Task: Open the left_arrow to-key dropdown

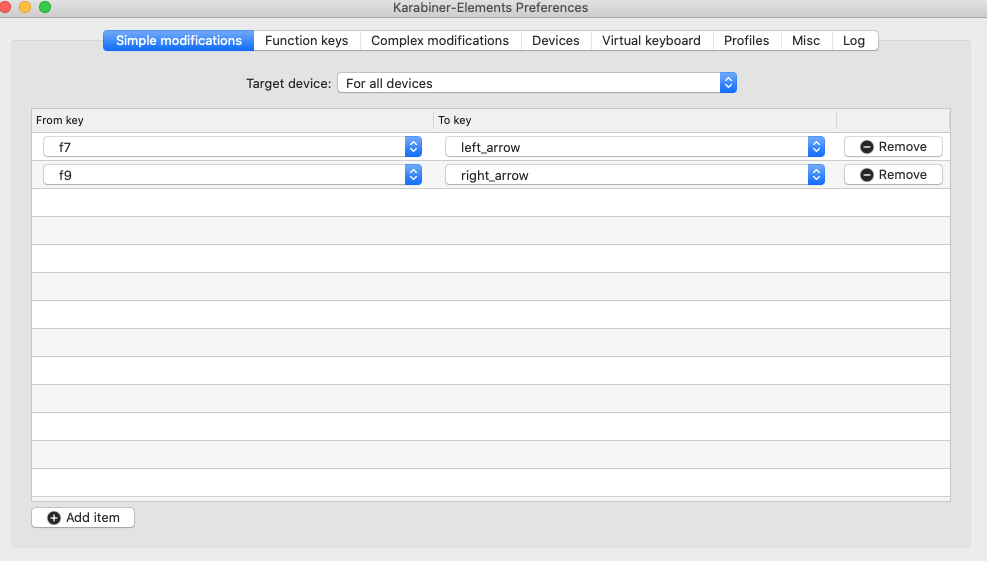Action: (x=634, y=147)
